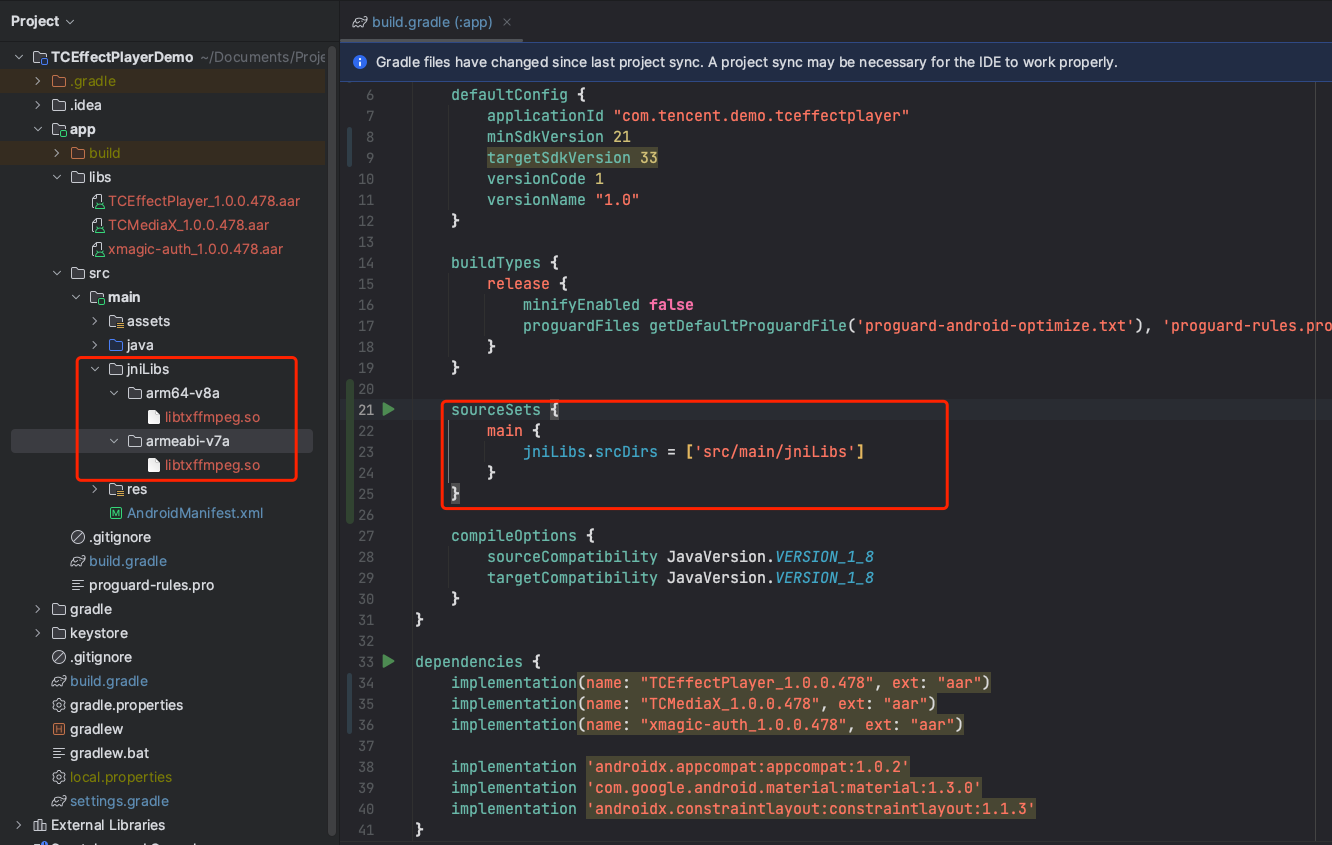Expand the External Libraries node
The height and width of the screenshot is (845, 1332).
point(19,825)
